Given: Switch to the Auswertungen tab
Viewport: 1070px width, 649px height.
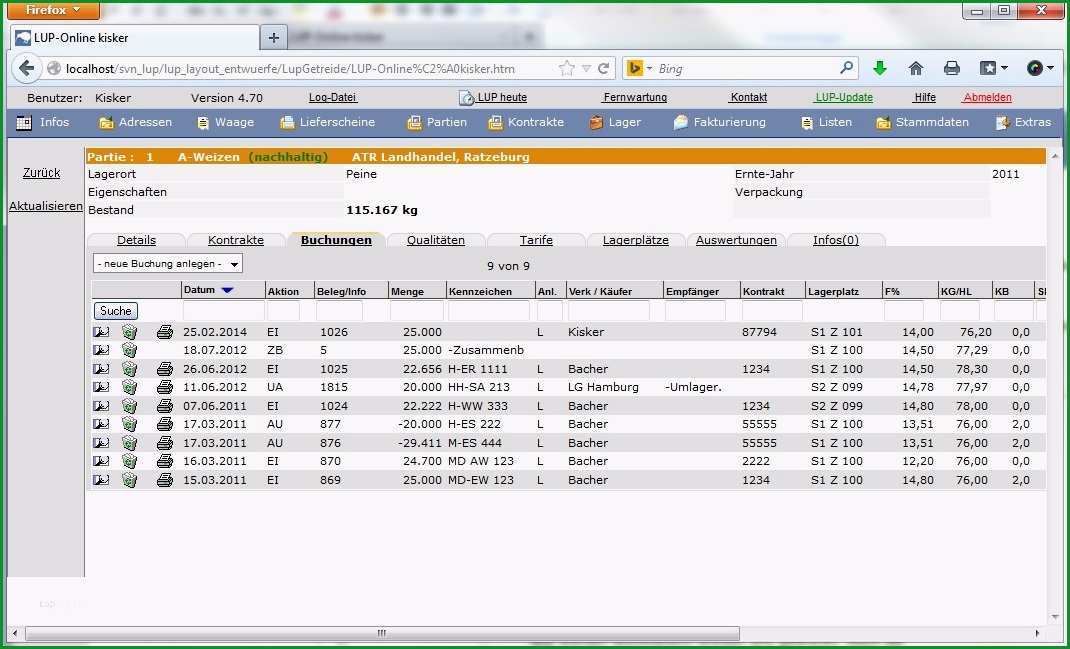Looking at the screenshot, I should point(736,240).
